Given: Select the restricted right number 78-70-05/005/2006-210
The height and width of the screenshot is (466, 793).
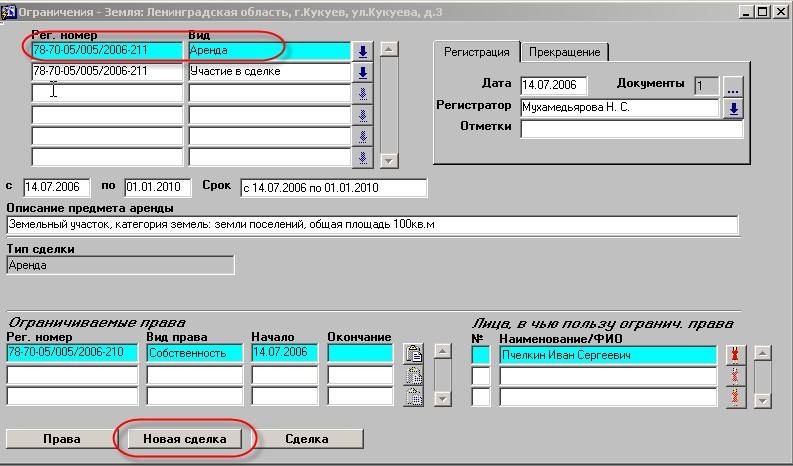Looking at the screenshot, I should [72, 353].
